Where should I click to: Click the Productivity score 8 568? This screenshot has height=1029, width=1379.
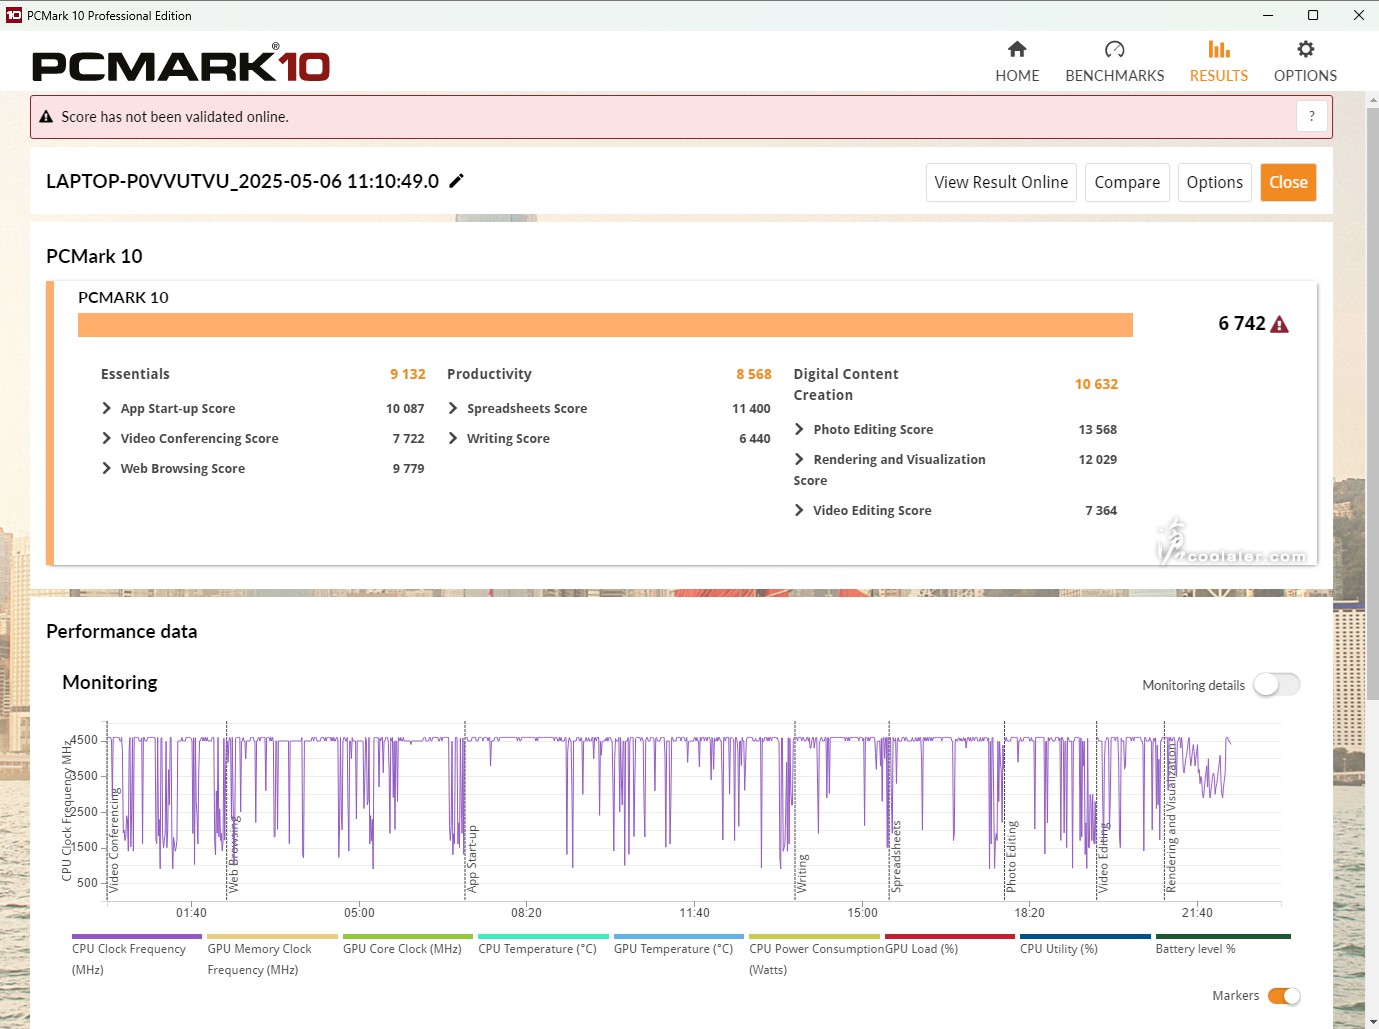(754, 374)
